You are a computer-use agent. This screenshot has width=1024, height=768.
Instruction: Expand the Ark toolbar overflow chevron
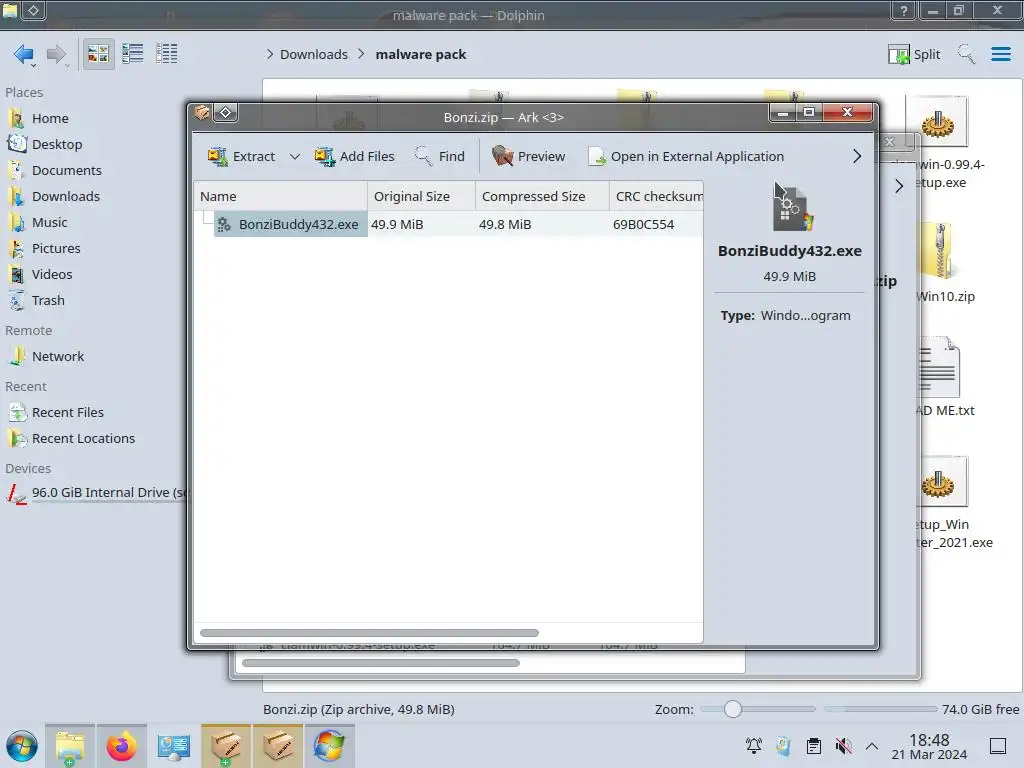click(857, 157)
